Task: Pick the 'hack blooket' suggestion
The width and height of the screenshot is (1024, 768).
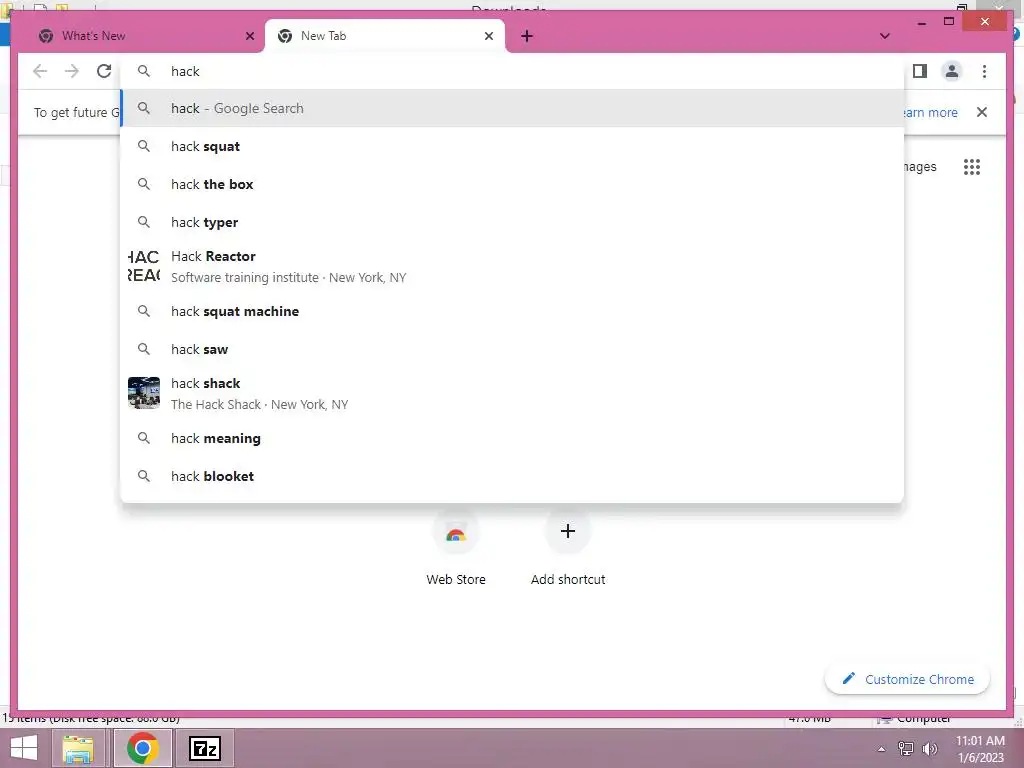Action: pos(513,476)
